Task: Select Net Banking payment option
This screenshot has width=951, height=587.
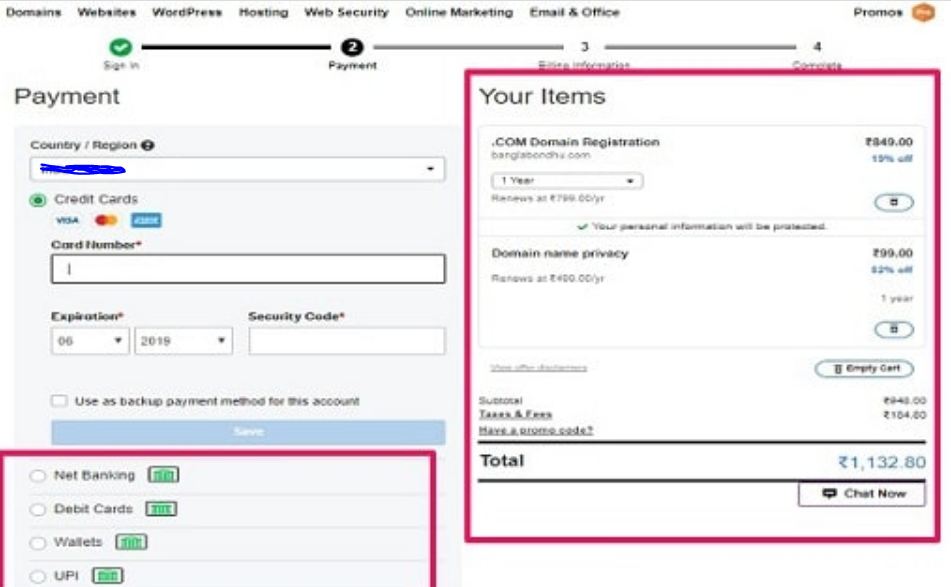Action: coord(38,476)
